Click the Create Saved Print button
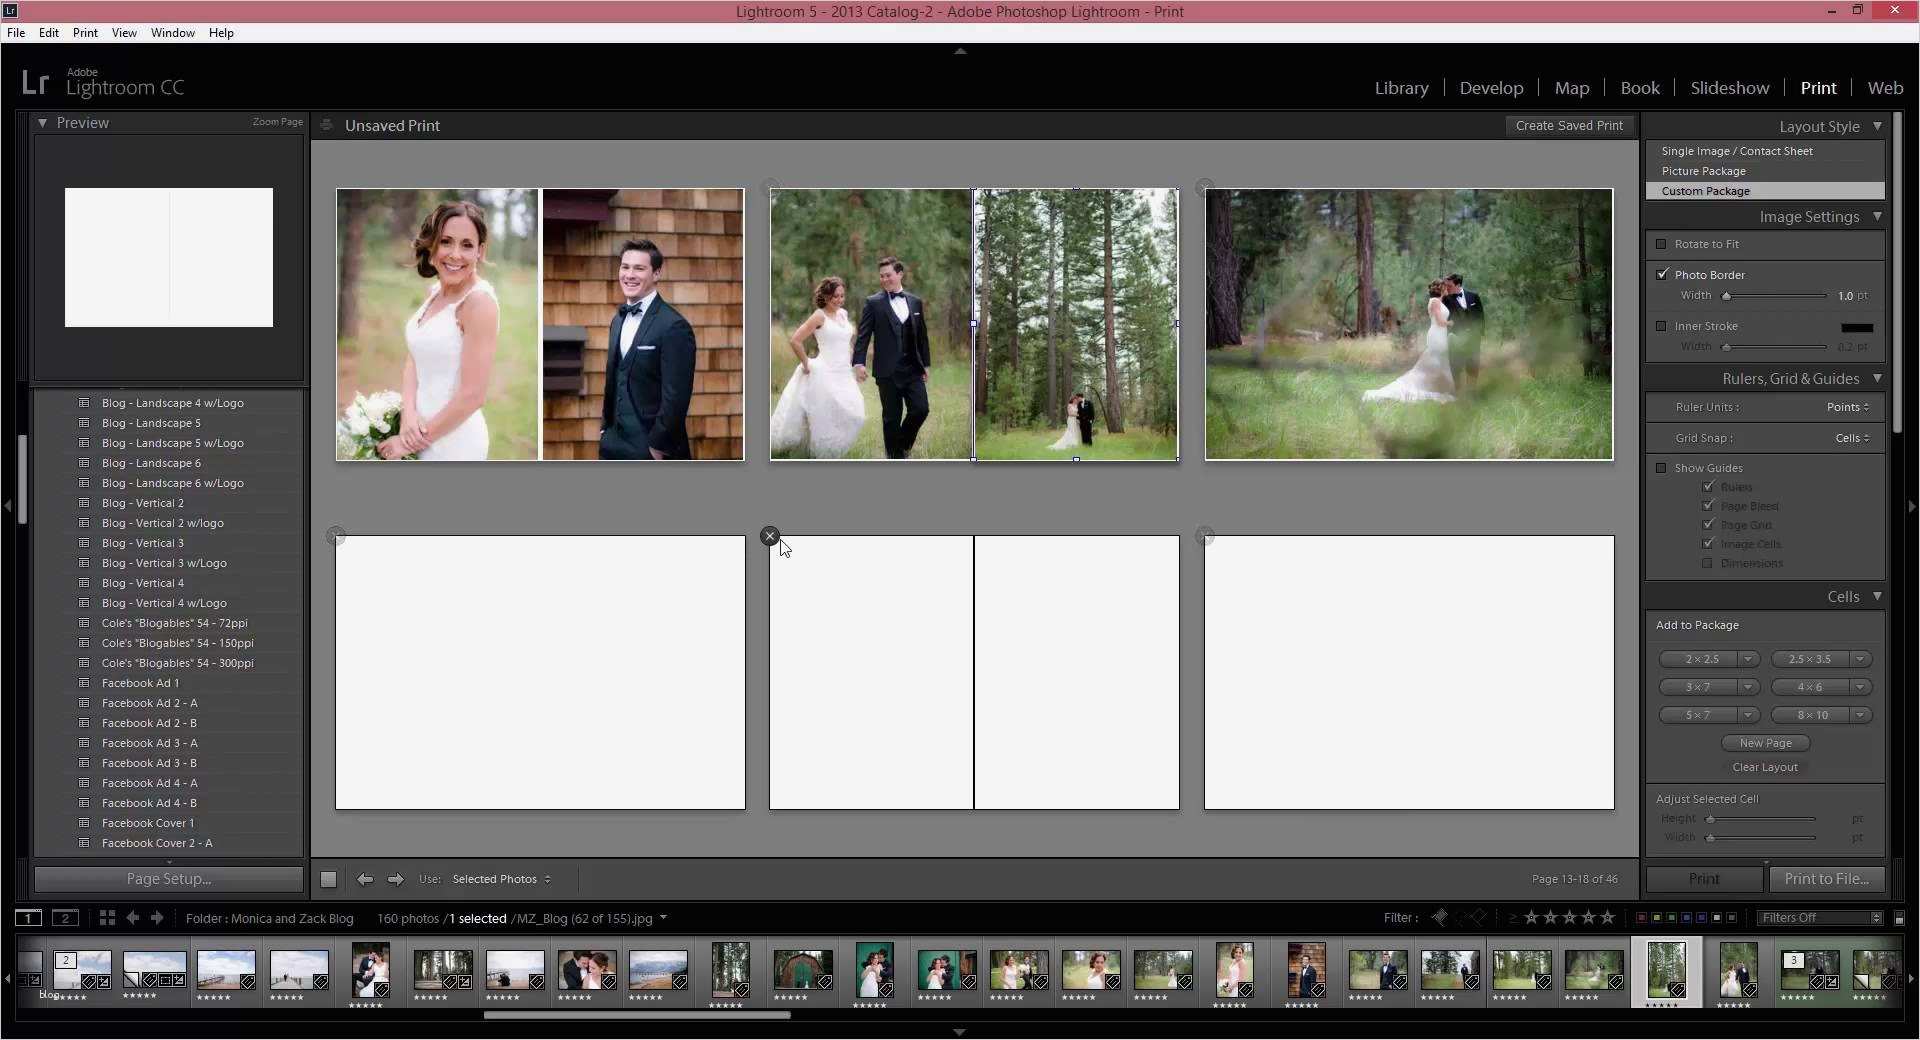Viewport: 1920px width, 1040px height. 1569,125
